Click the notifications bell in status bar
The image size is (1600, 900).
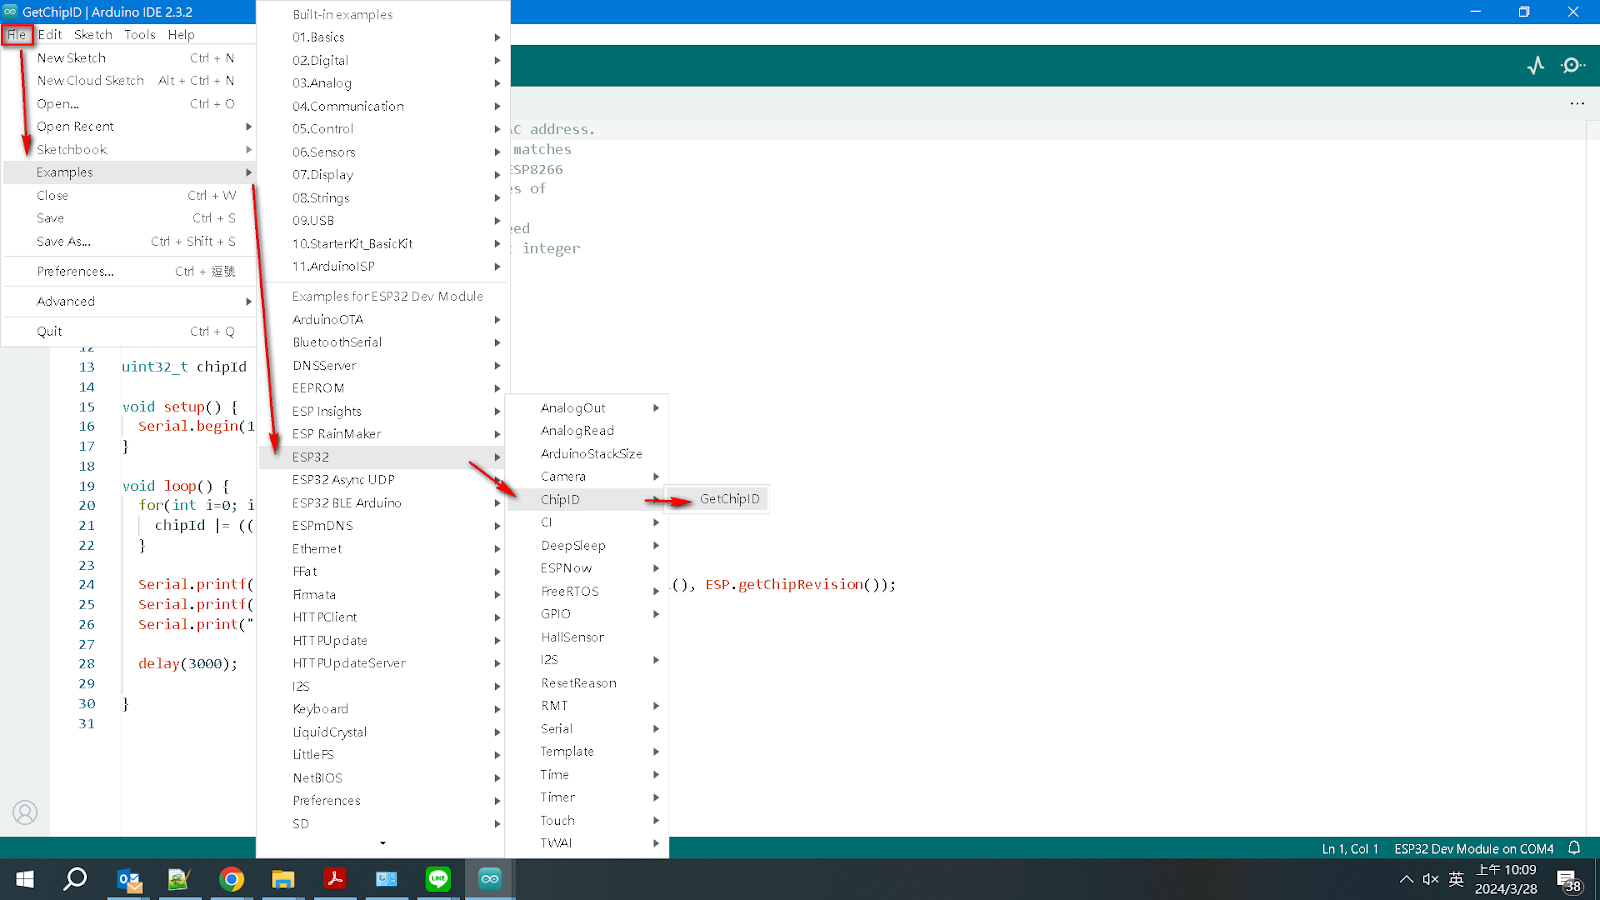[1574, 848]
